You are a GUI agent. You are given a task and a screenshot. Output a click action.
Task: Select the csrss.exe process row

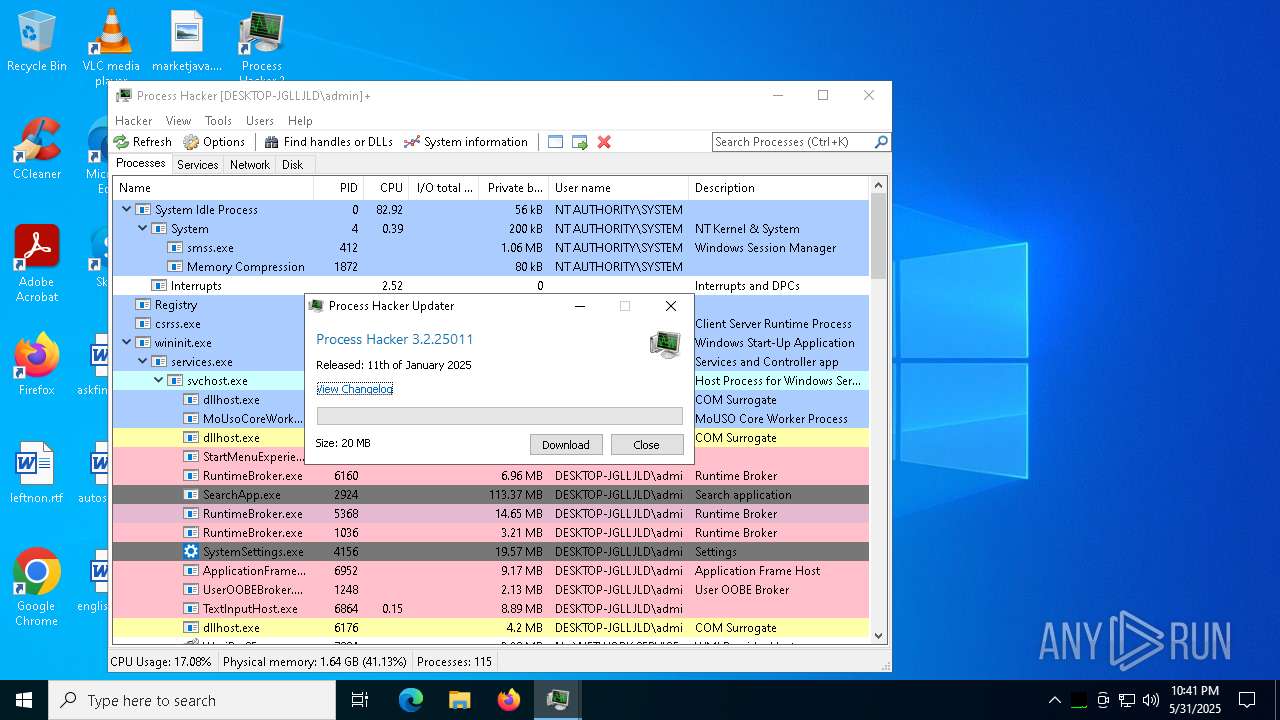(208, 324)
